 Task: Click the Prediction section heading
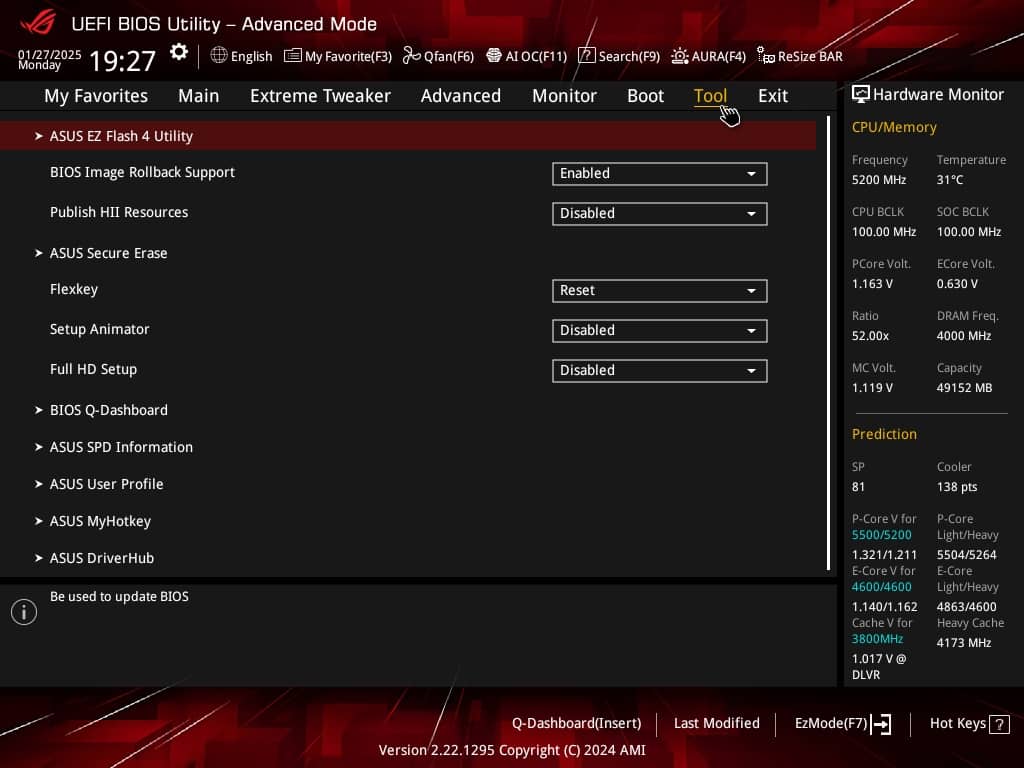pyautogui.click(x=884, y=434)
